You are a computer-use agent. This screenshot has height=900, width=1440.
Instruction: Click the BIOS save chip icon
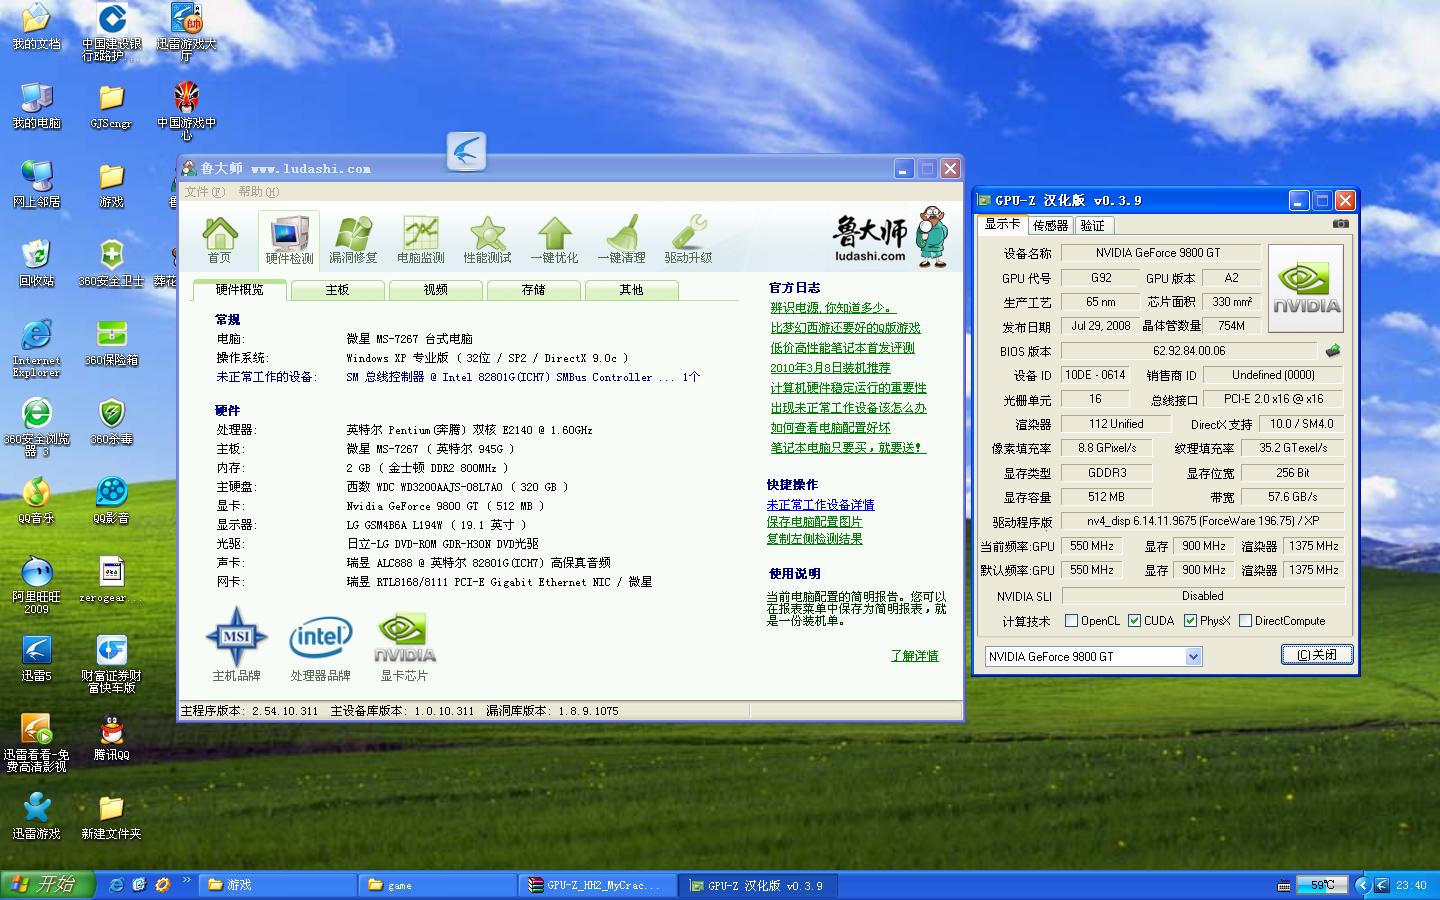click(1332, 351)
